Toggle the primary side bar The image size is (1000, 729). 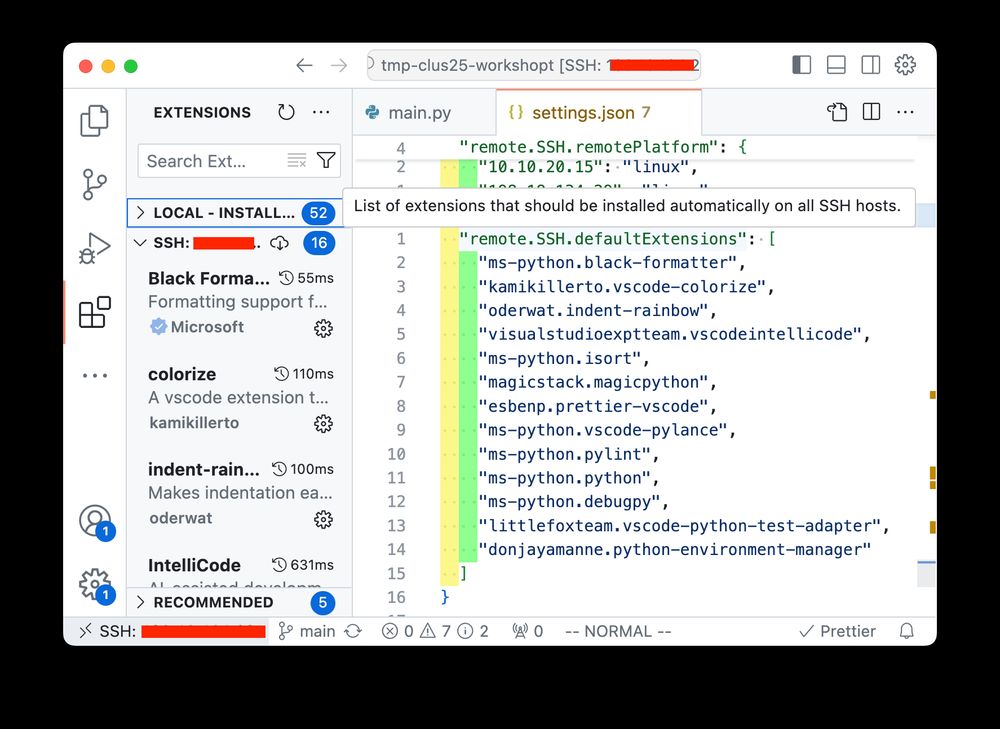802,65
